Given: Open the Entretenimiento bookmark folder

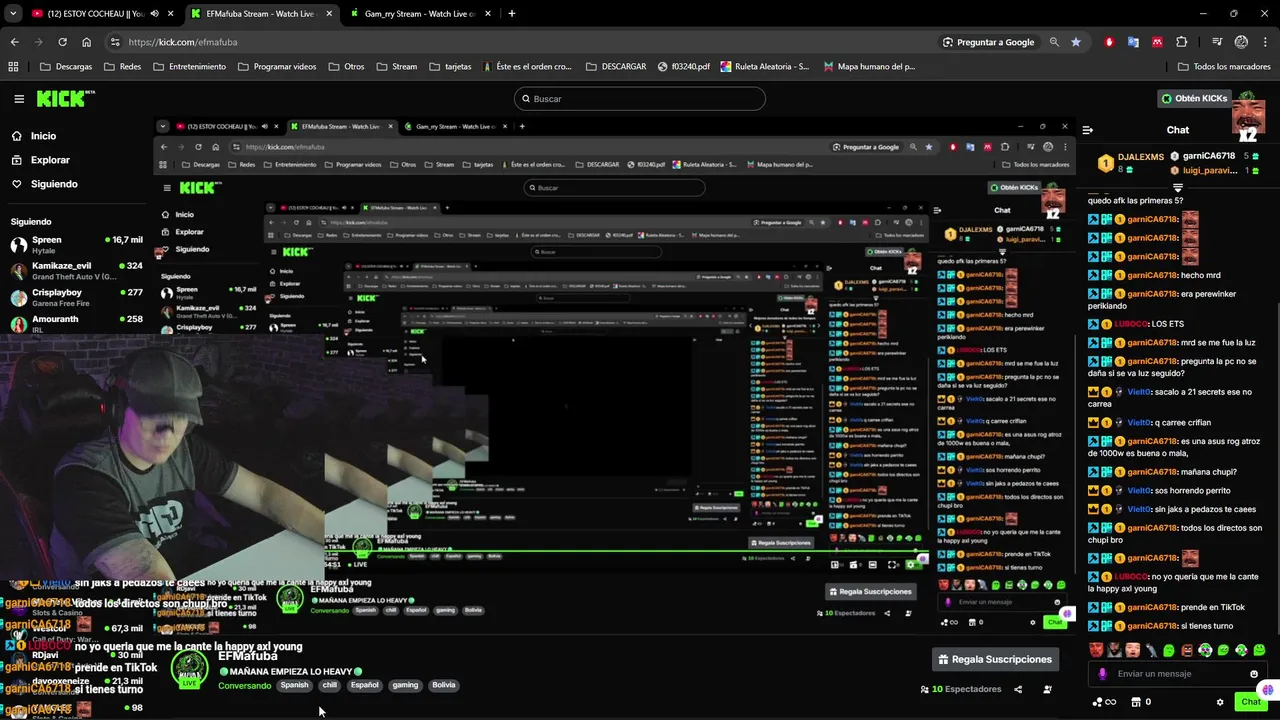Looking at the screenshot, I should (189, 66).
